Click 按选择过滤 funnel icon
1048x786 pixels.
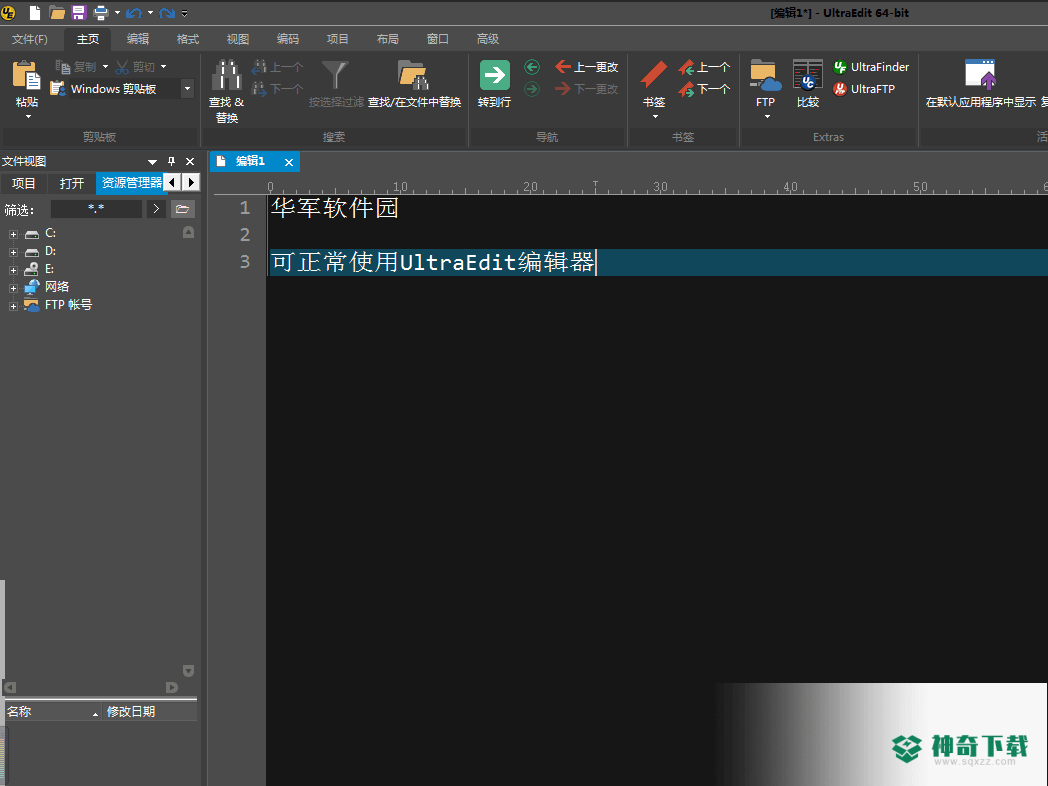[x=335, y=75]
